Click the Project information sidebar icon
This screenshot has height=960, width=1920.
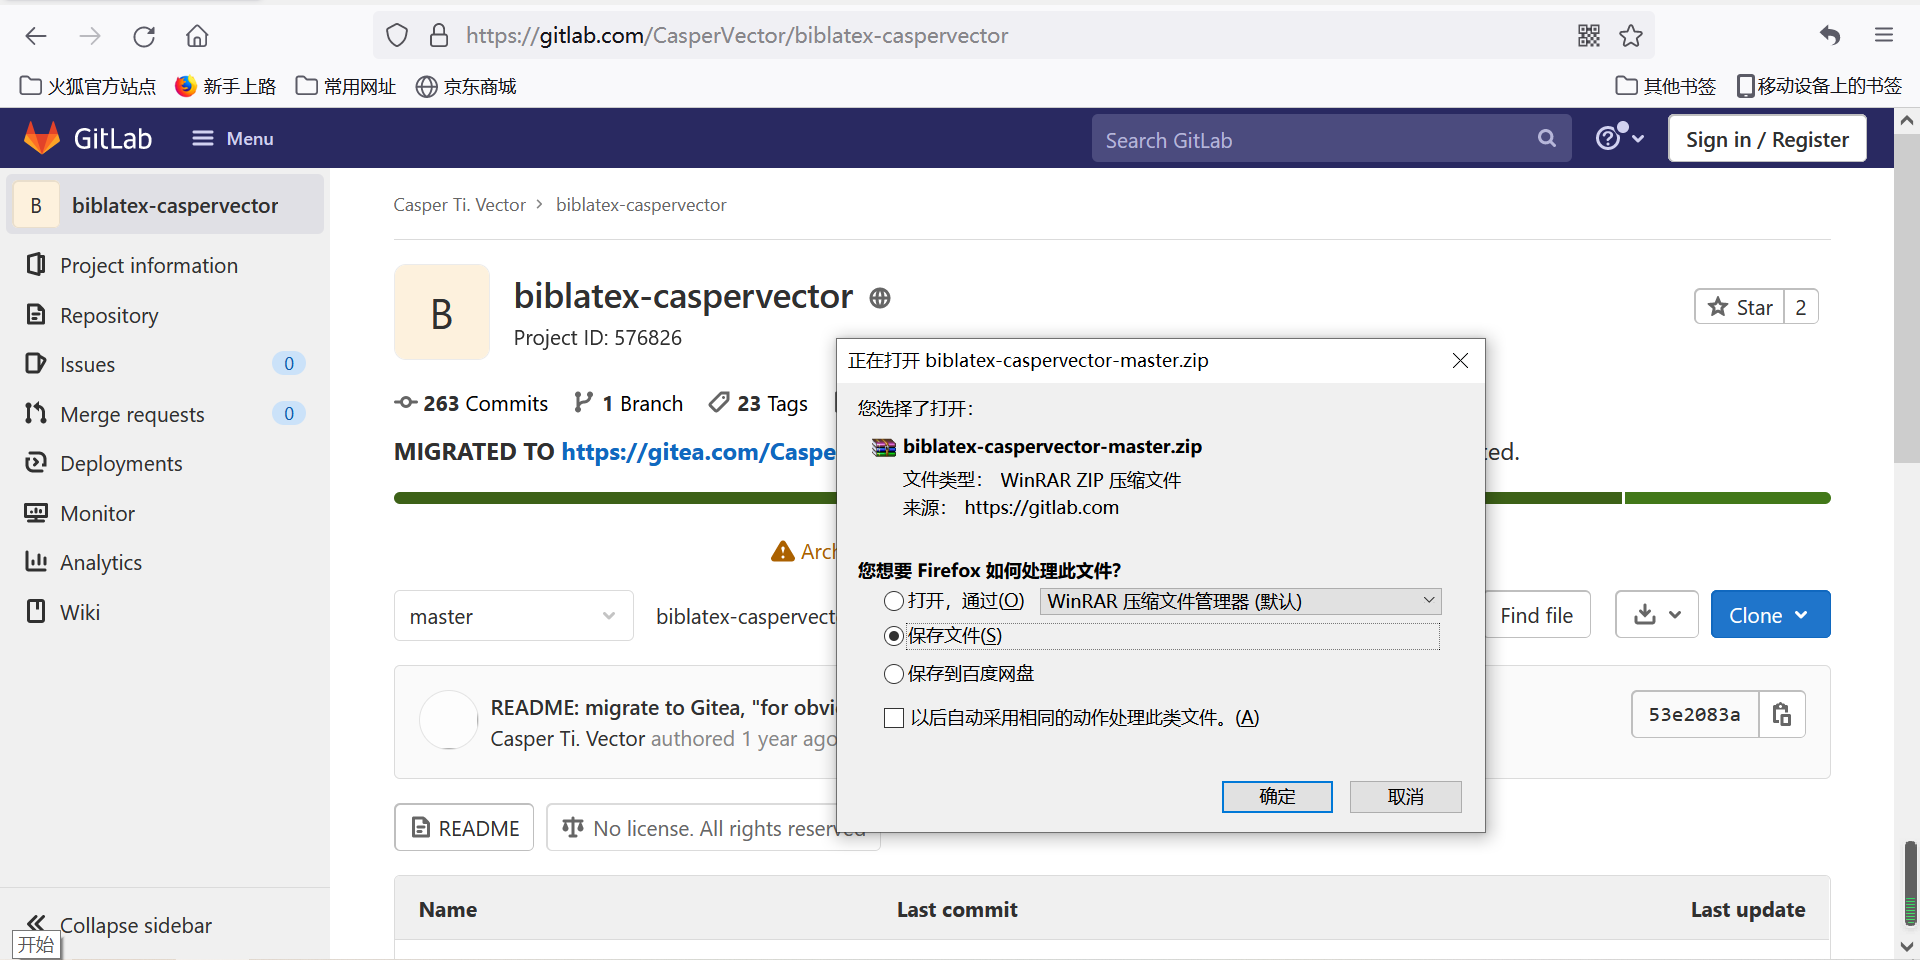[36, 264]
